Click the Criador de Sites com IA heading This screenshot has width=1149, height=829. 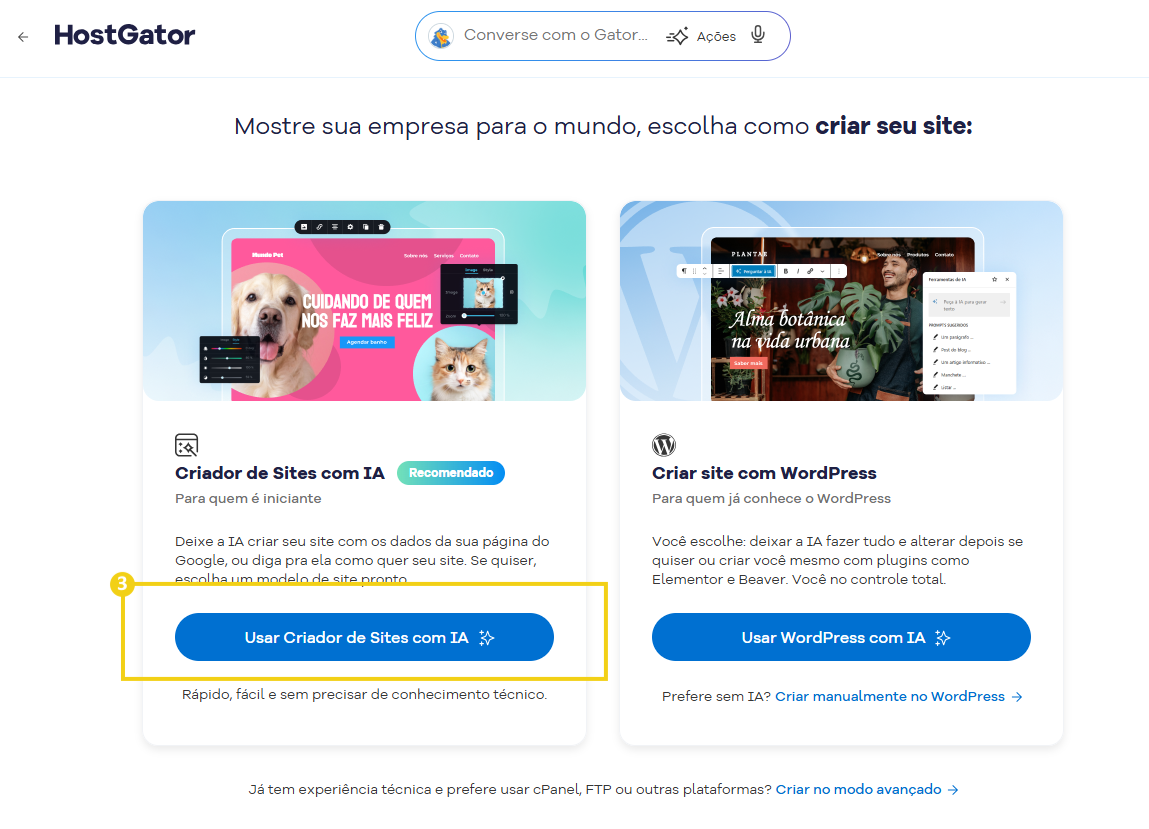click(280, 473)
